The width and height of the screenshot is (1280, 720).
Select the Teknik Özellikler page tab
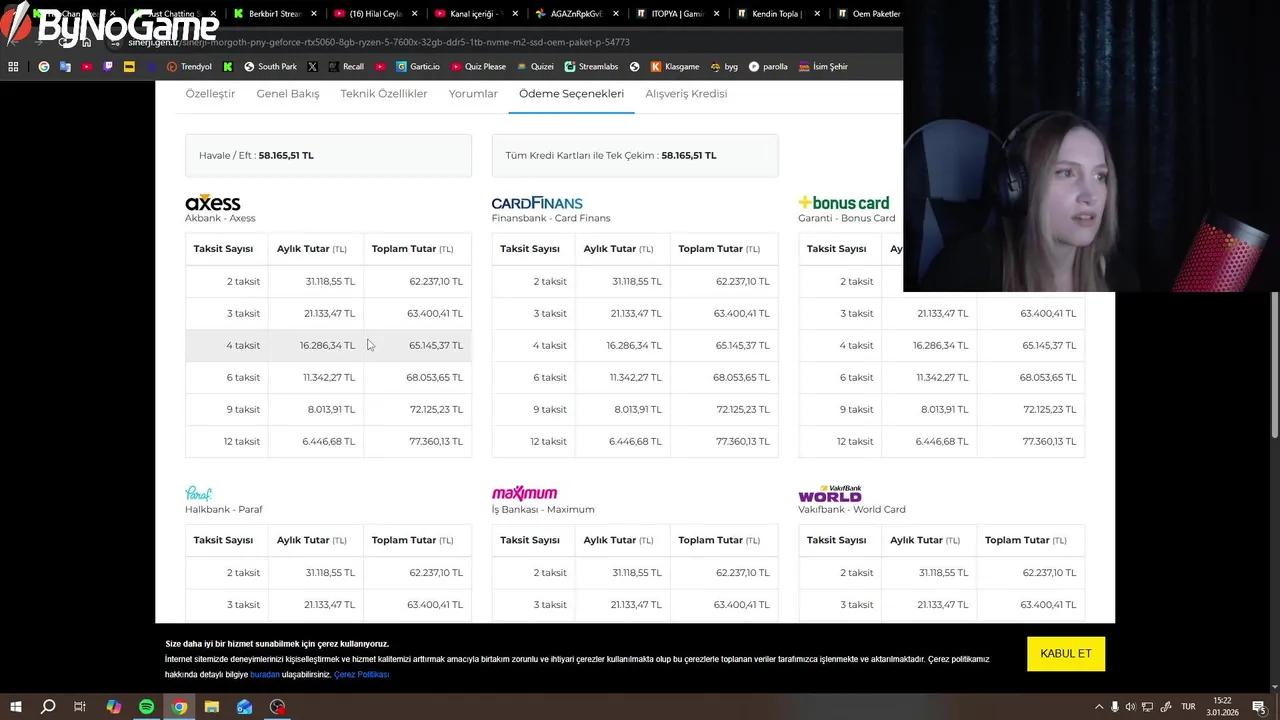pyautogui.click(x=384, y=94)
